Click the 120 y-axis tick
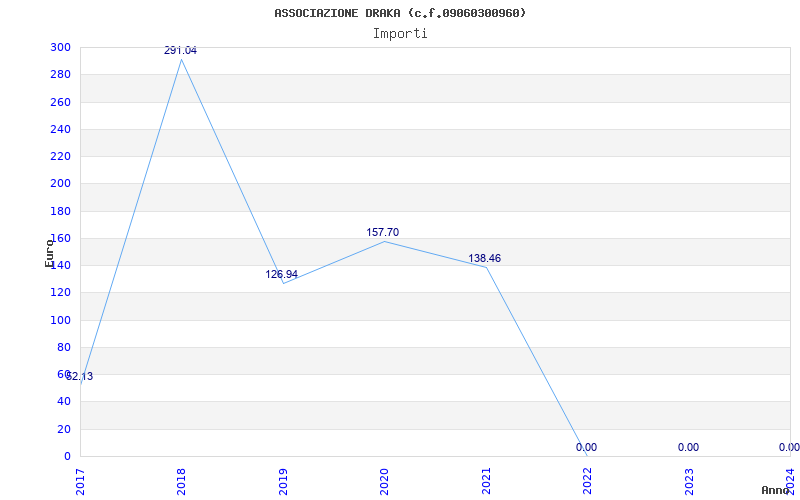This screenshot has height=500, width=800. [x=60, y=293]
